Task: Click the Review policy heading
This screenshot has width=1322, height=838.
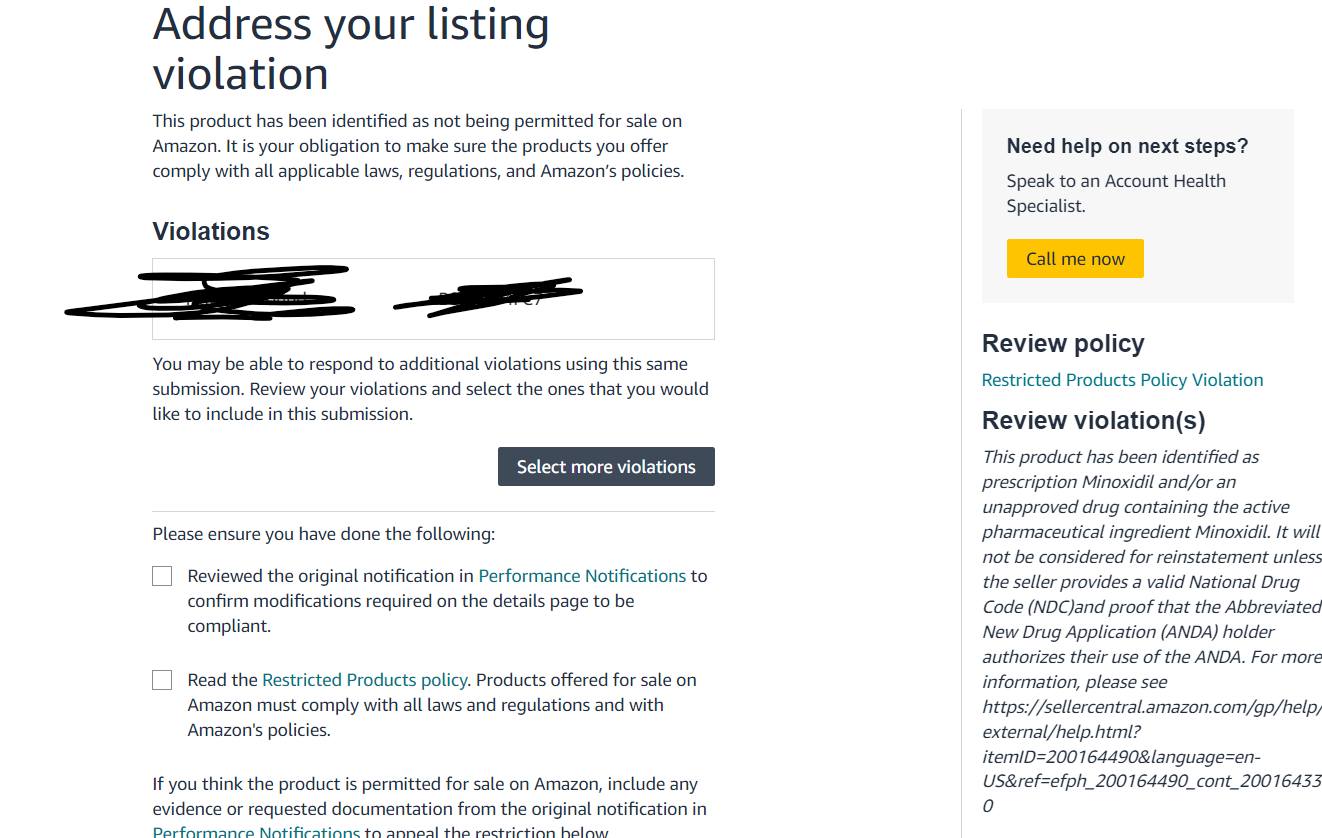Action: (1063, 343)
